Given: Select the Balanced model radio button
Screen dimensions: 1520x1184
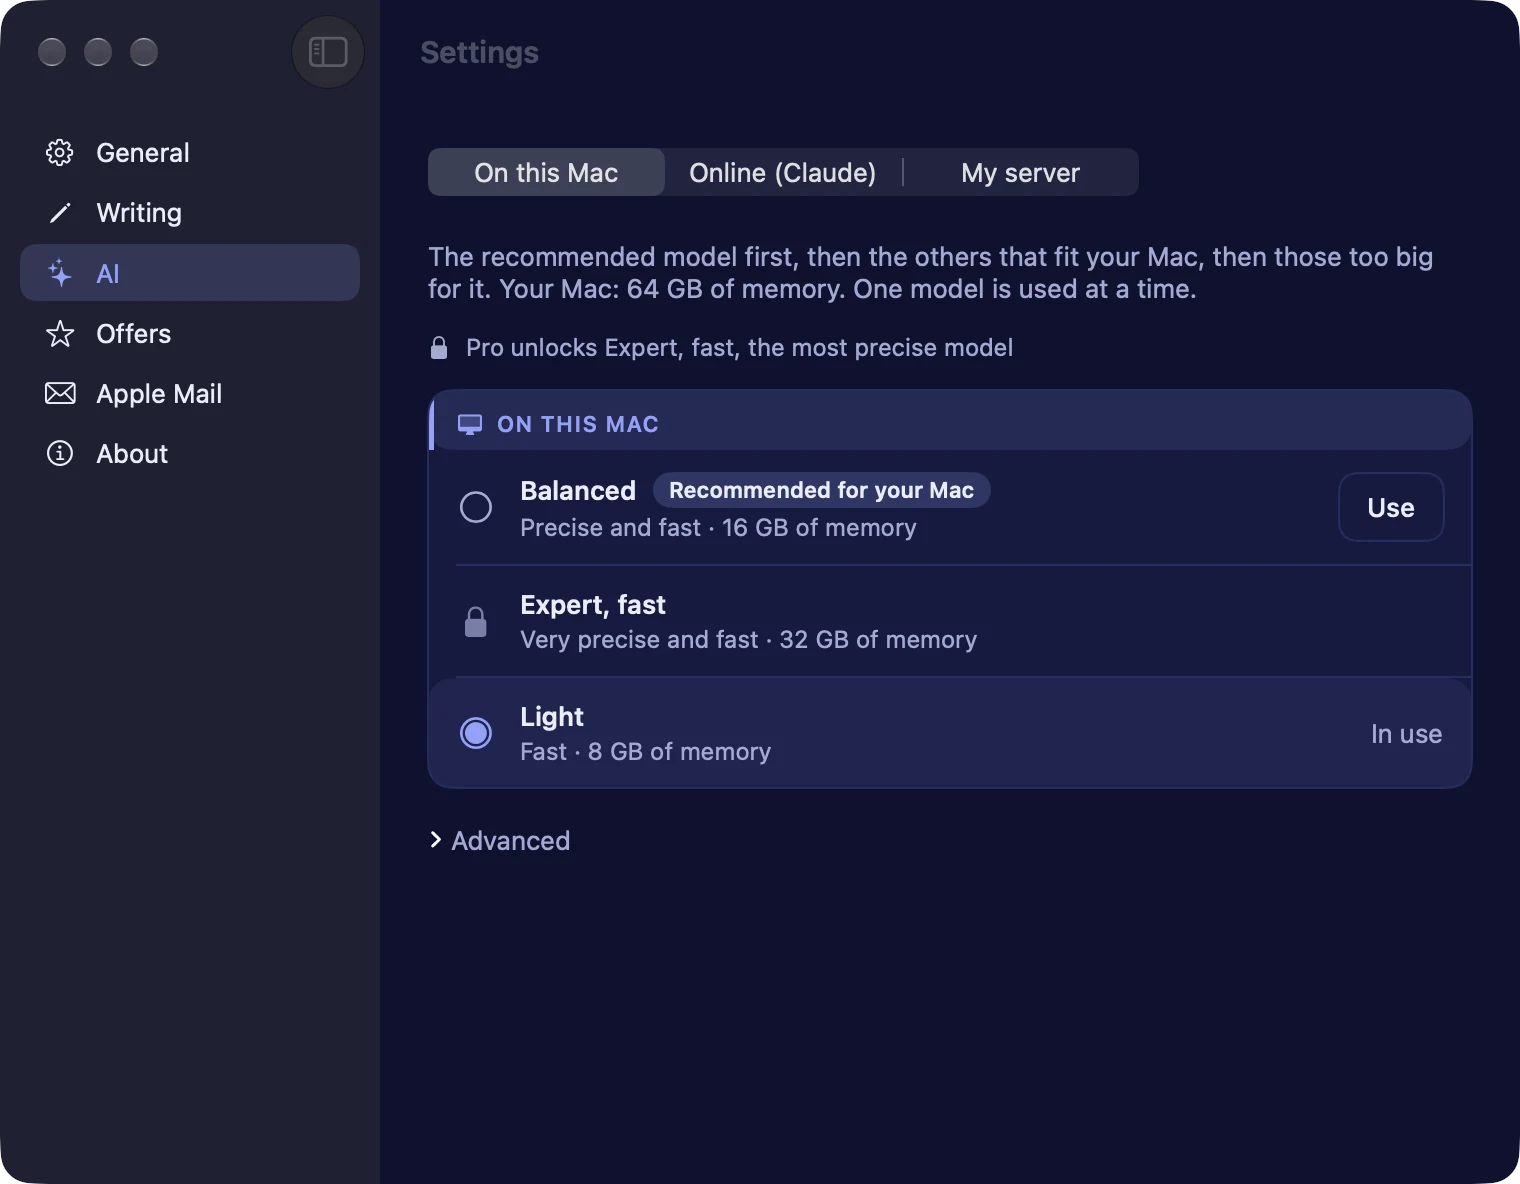Looking at the screenshot, I should (x=476, y=507).
